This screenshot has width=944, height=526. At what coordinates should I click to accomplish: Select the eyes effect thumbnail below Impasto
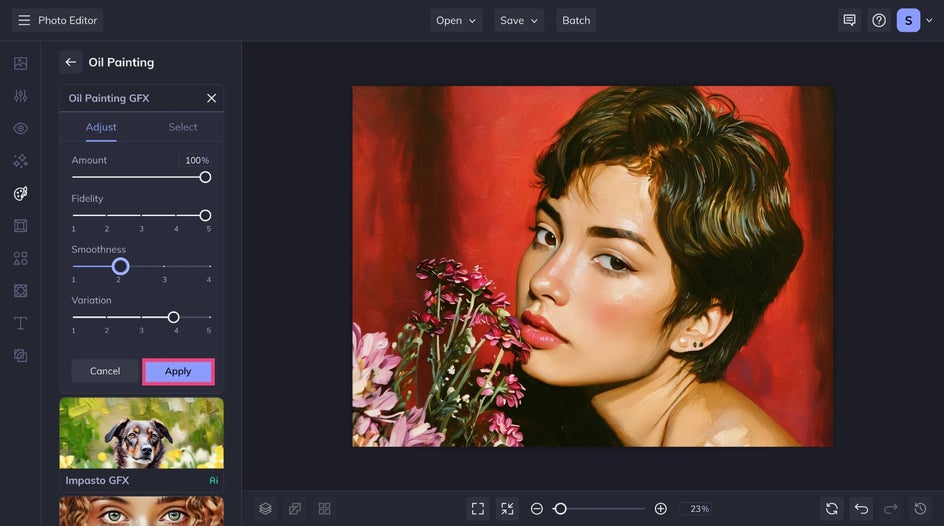tap(141, 511)
